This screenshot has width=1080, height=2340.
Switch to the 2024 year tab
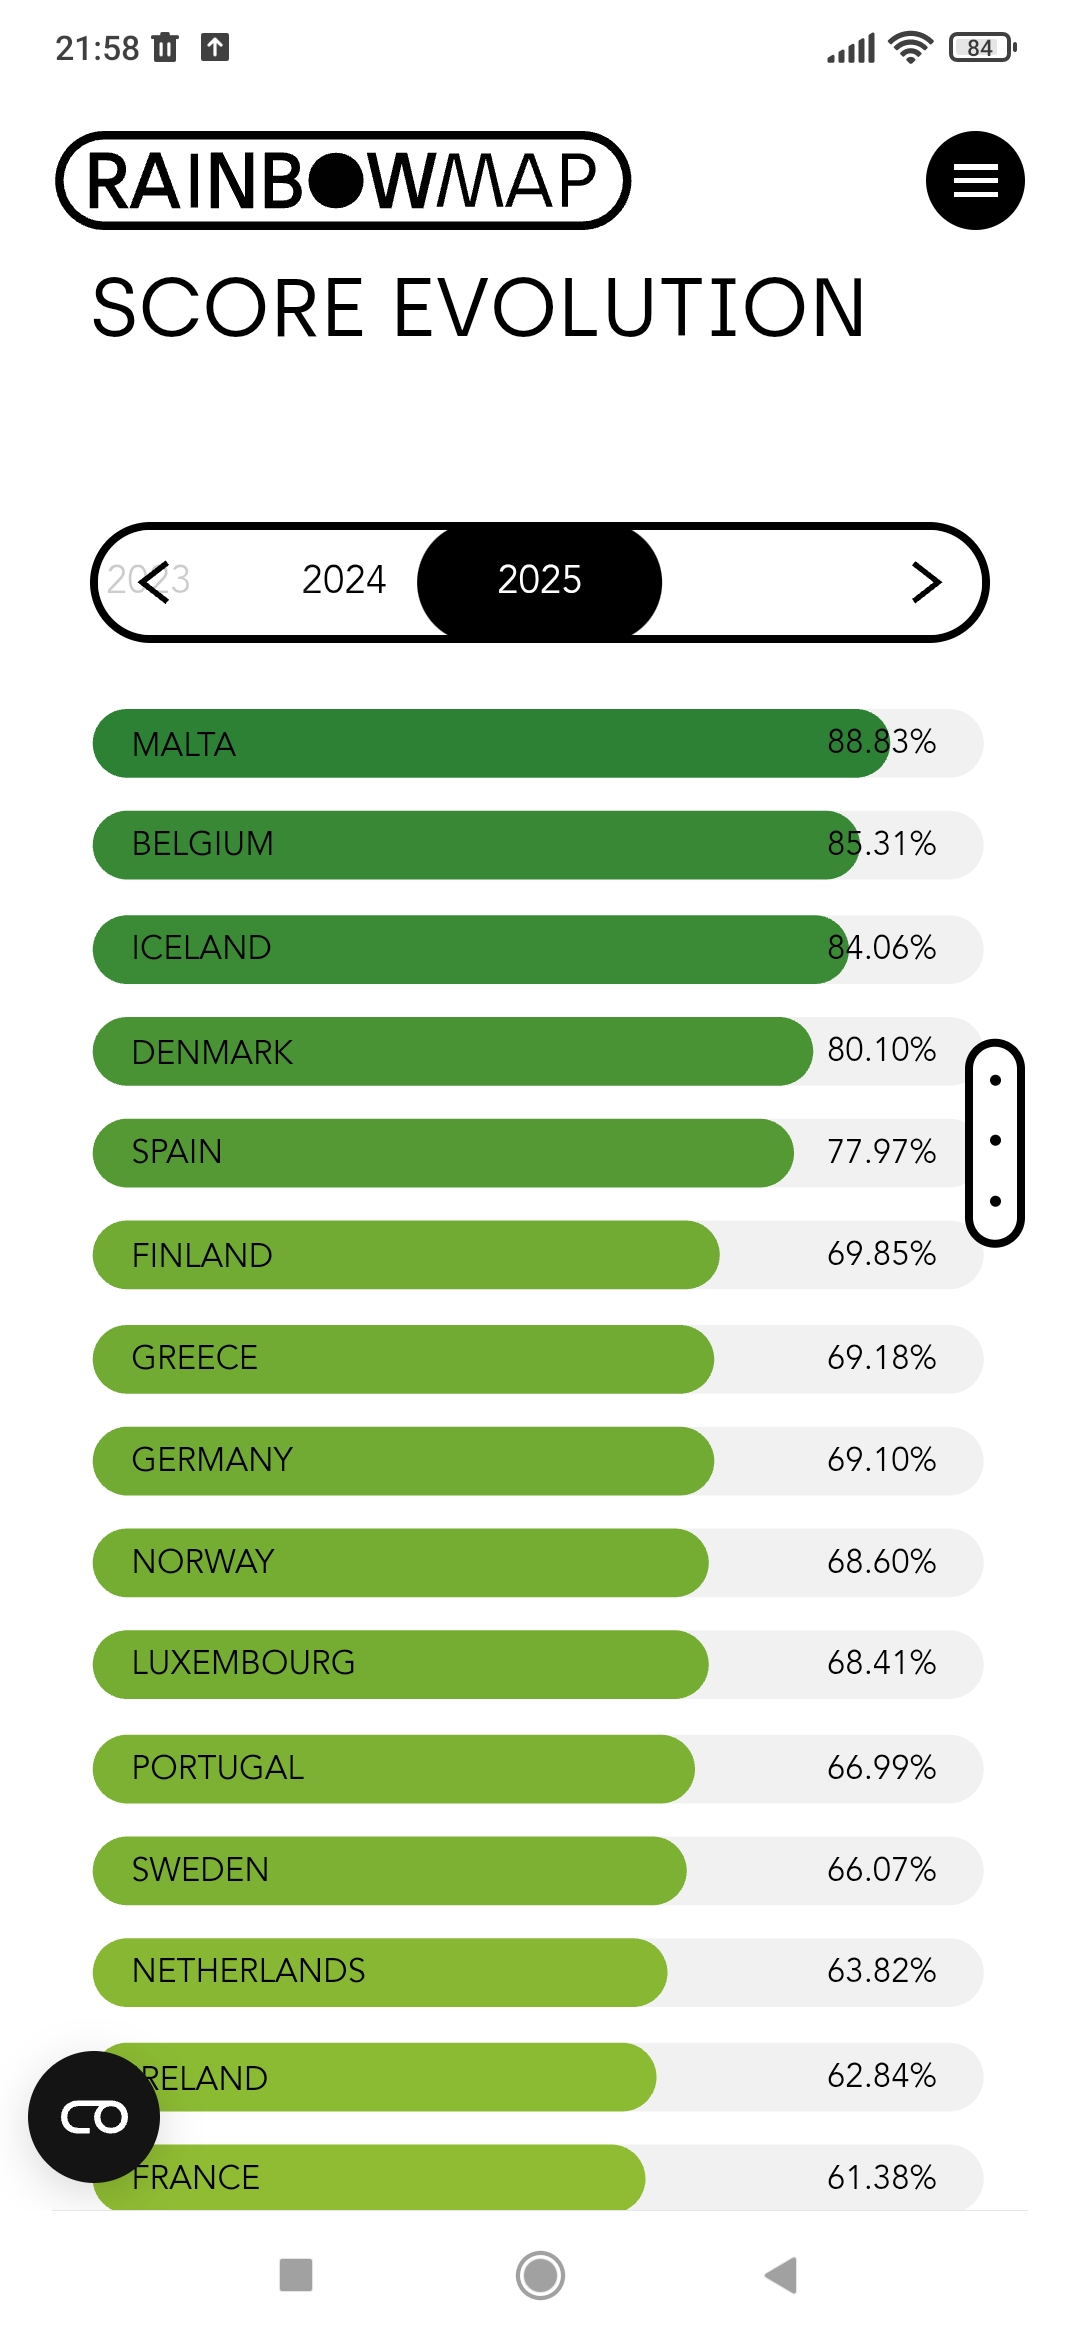343,580
